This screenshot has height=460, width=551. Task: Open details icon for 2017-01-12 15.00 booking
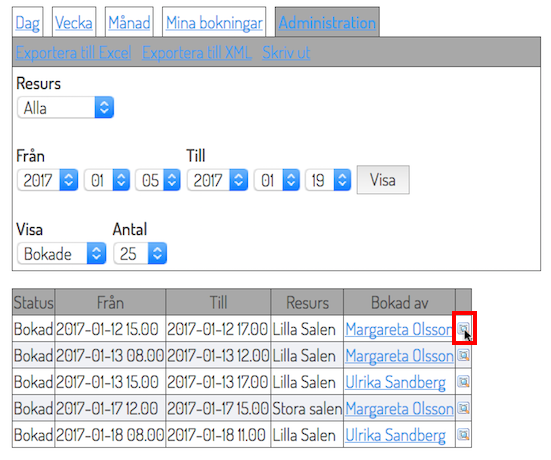[x=464, y=329]
